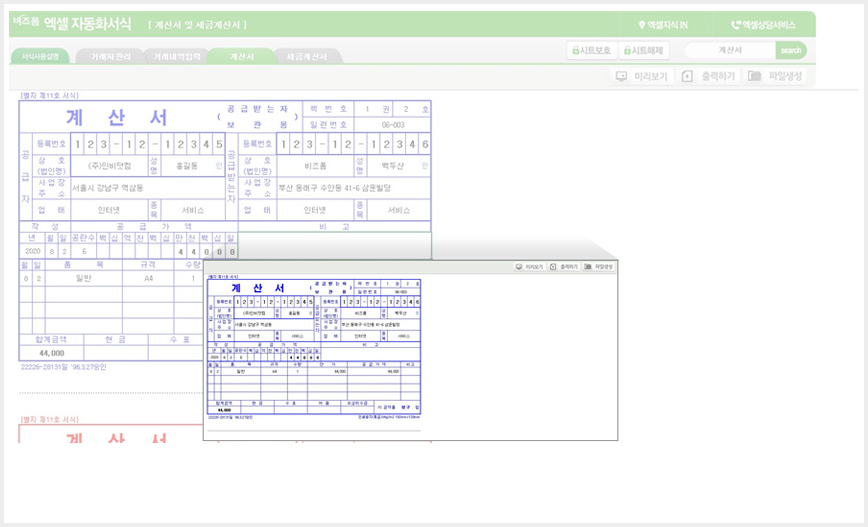Select the serial number cell 06-003

tap(392, 125)
